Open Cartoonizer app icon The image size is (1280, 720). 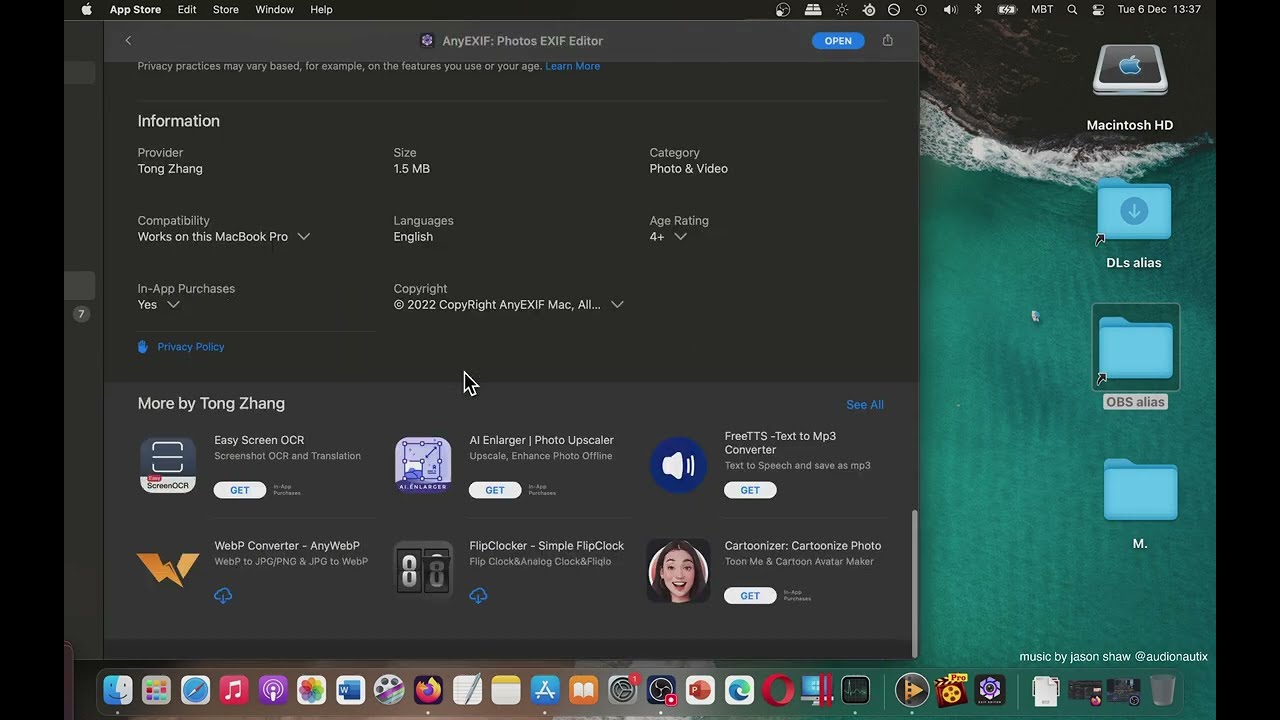point(678,571)
